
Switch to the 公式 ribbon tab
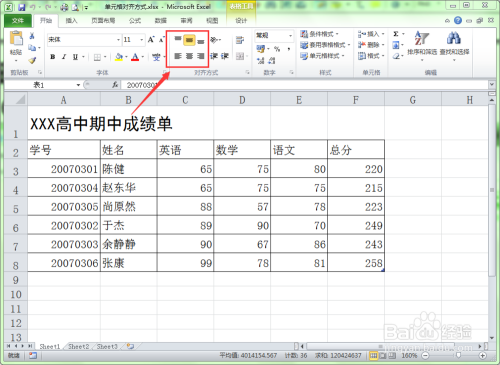(x=135, y=21)
